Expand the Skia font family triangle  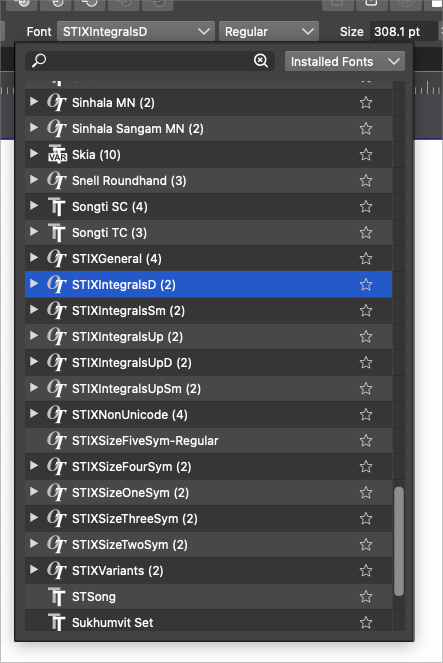(34, 153)
